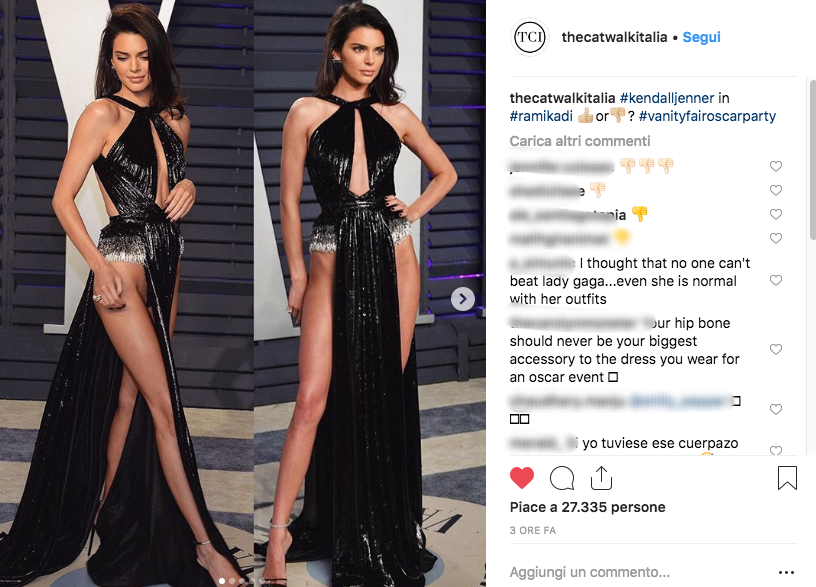Screen dimensions: 816x587
Task: Open the more options ellipsis menu
Action: click(x=786, y=572)
